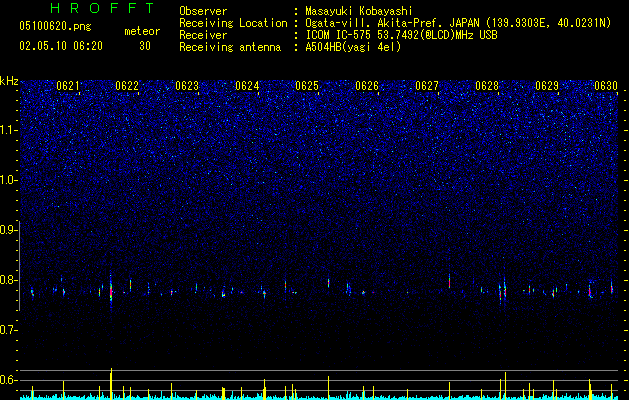629x400 pixels.
Task: Click the tallest yellow level spike before 0622
Action: tap(111, 382)
